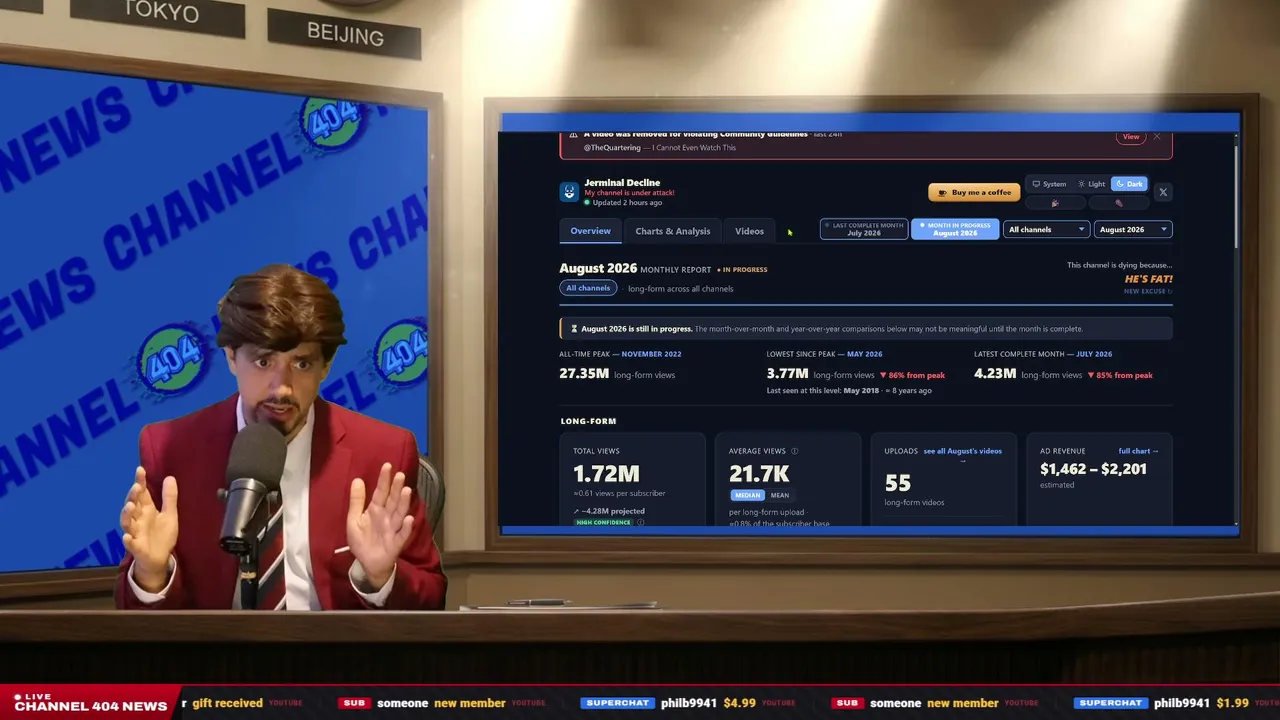Click the HIGH CONFIDENCE badge
This screenshot has height=720, width=1280.
604,522
